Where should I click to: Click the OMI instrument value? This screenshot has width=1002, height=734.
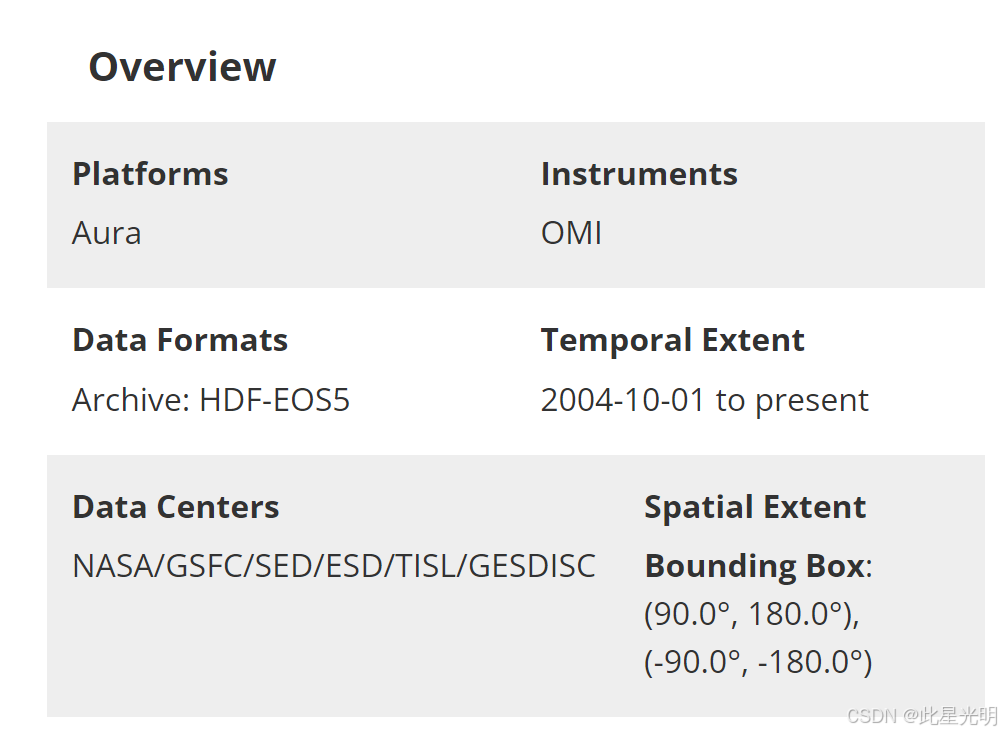[x=571, y=233]
